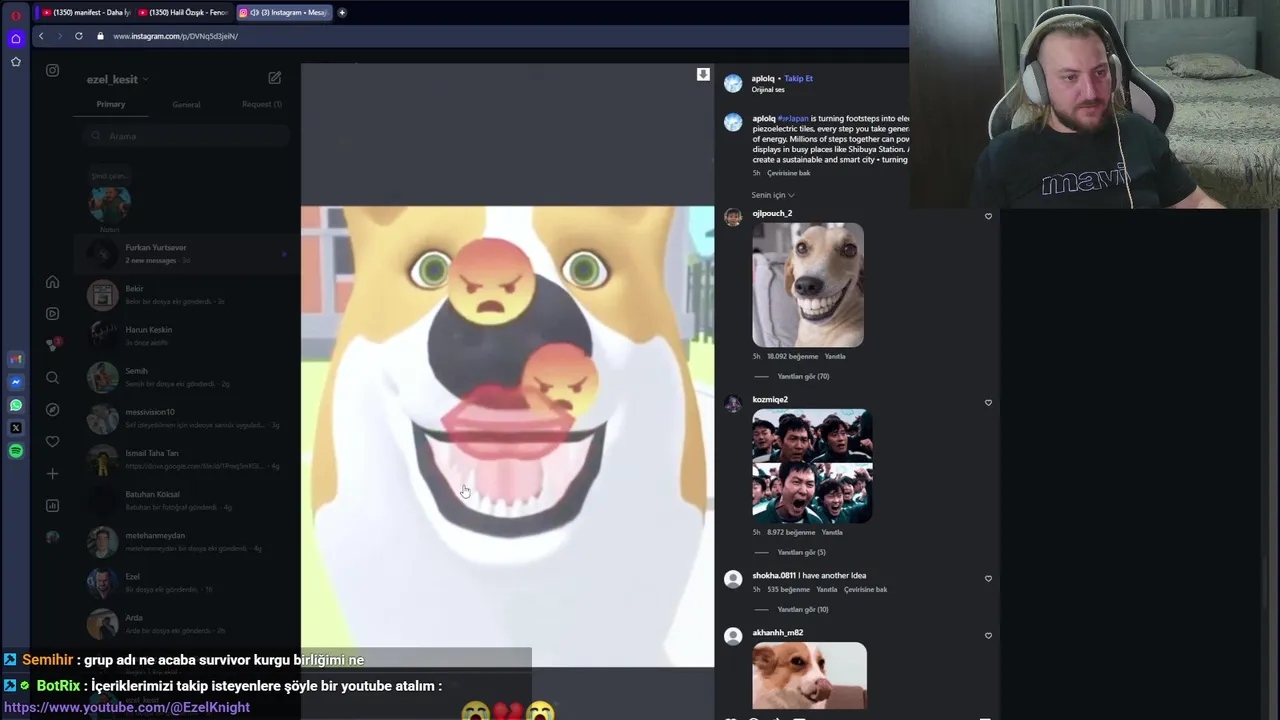
Task: Open the 'Senin için' comment sort dropdown
Action: pos(773,195)
